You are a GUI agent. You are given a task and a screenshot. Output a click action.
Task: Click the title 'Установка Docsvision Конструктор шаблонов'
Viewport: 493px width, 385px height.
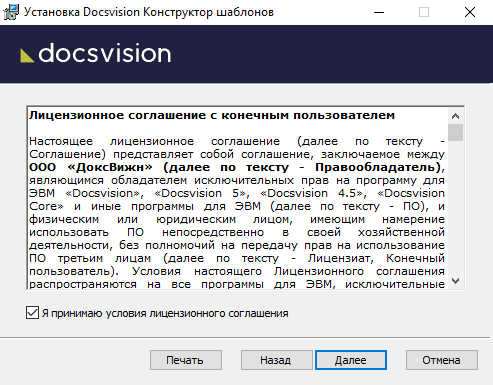(x=149, y=12)
